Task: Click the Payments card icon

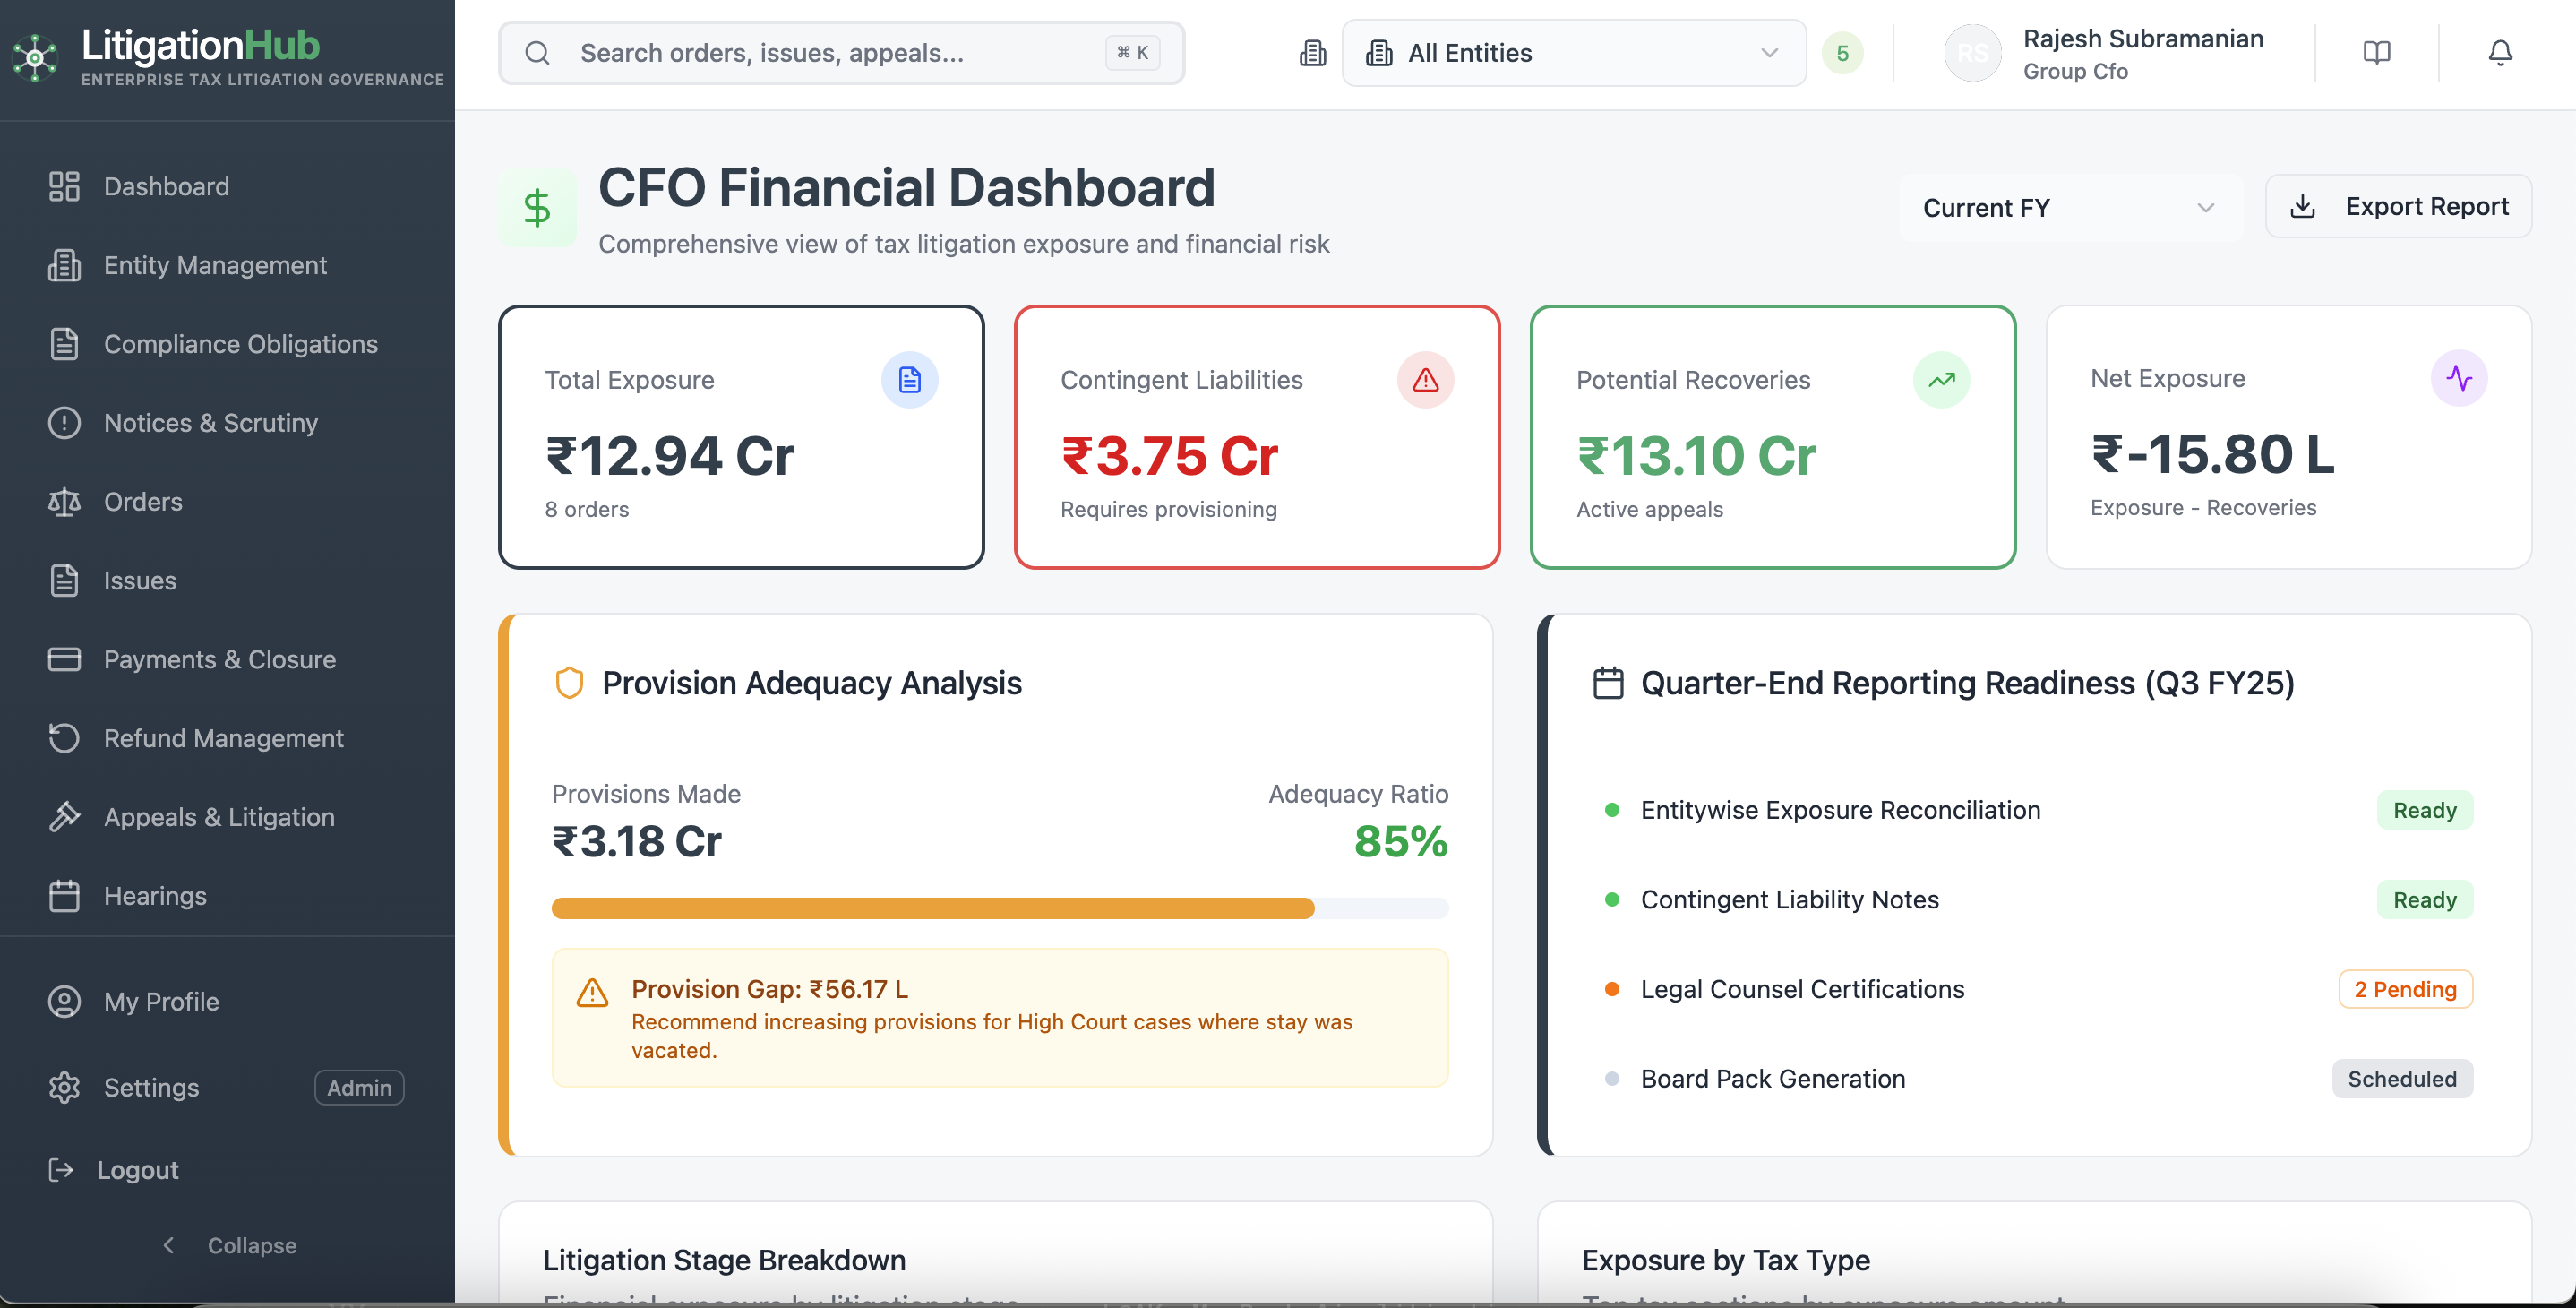Action: tap(64, 660)
